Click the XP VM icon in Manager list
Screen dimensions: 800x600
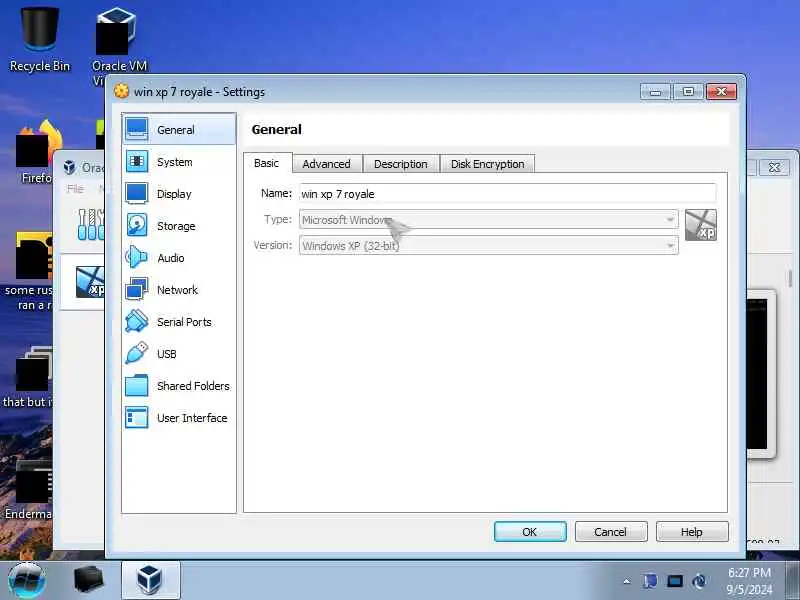click(90, 282)
